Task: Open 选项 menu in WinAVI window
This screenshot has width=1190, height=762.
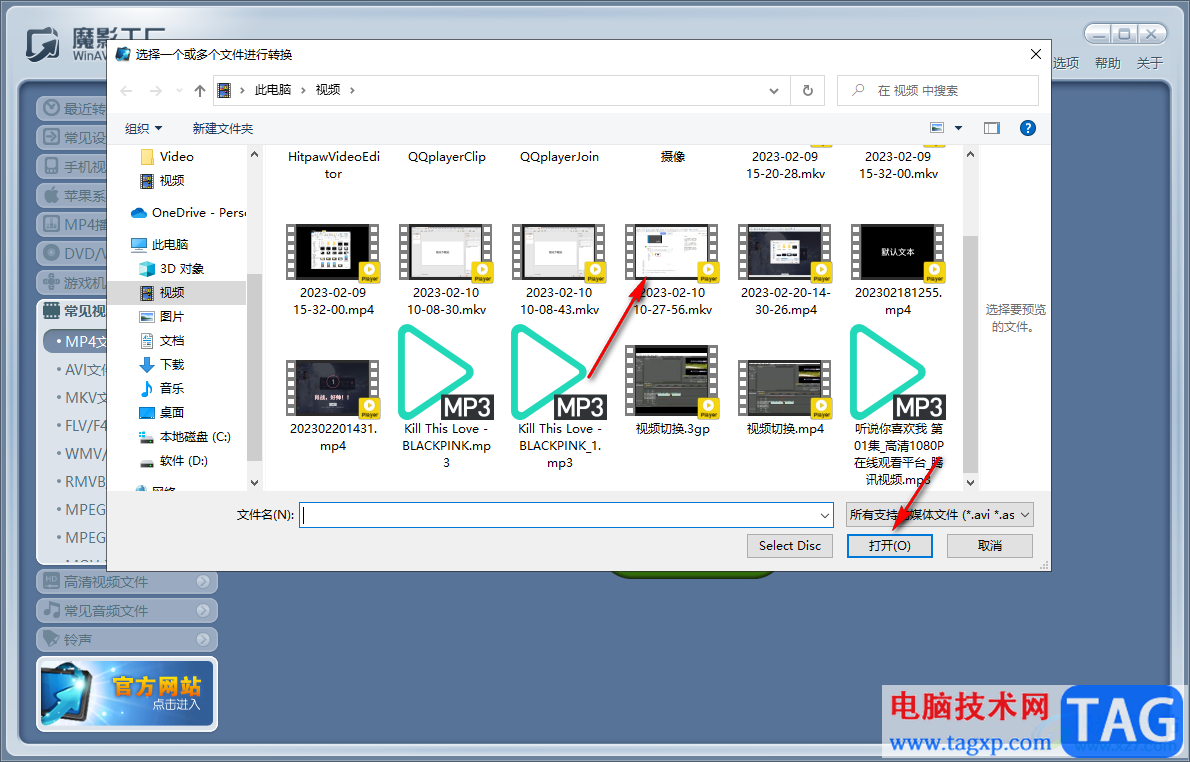Action: tap(1066, 63)
